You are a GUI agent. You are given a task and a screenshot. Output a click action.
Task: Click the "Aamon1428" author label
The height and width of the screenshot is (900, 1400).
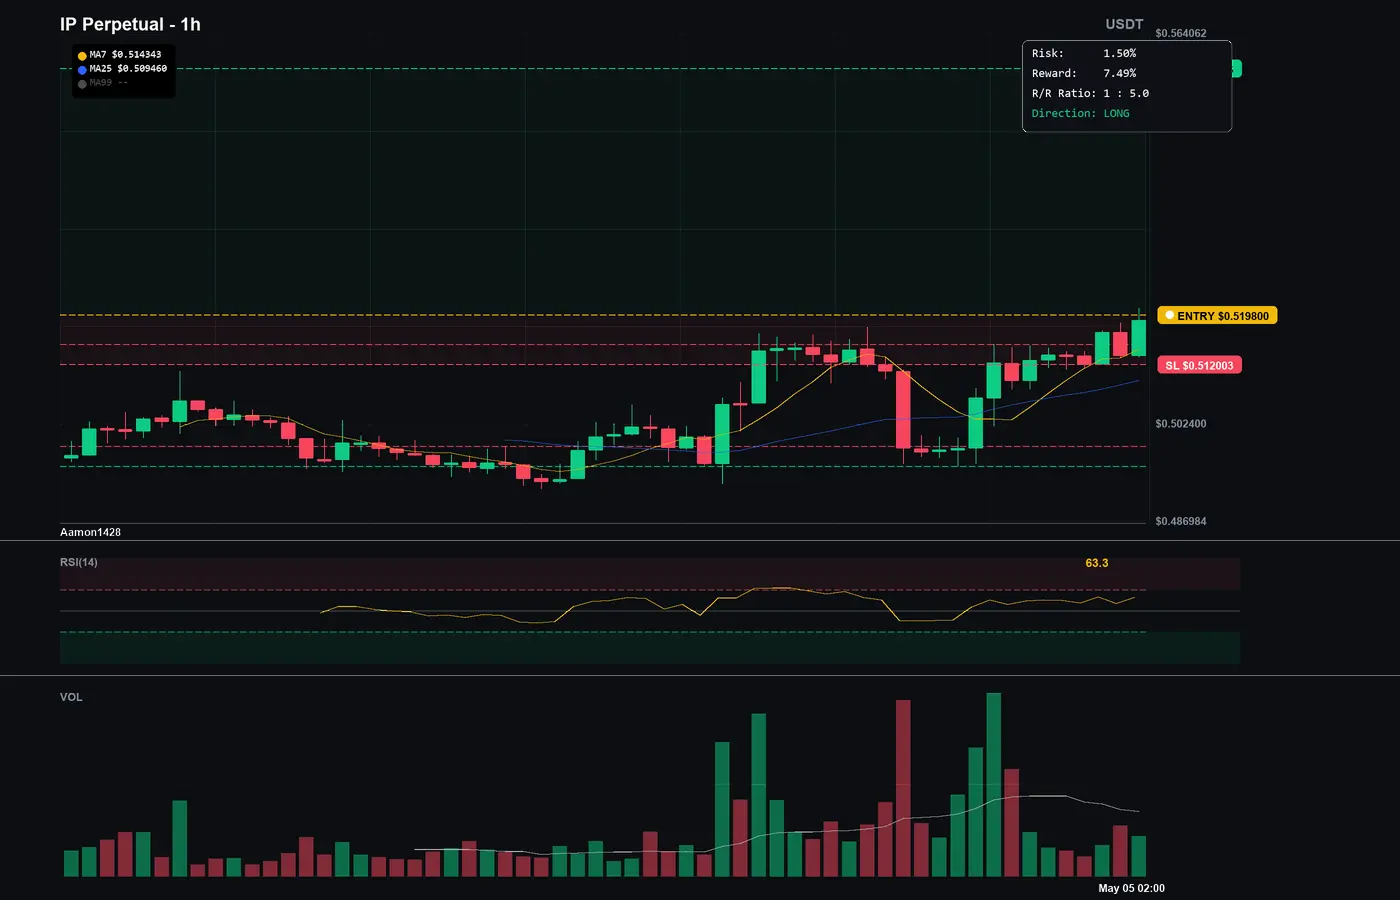[90, 532]
